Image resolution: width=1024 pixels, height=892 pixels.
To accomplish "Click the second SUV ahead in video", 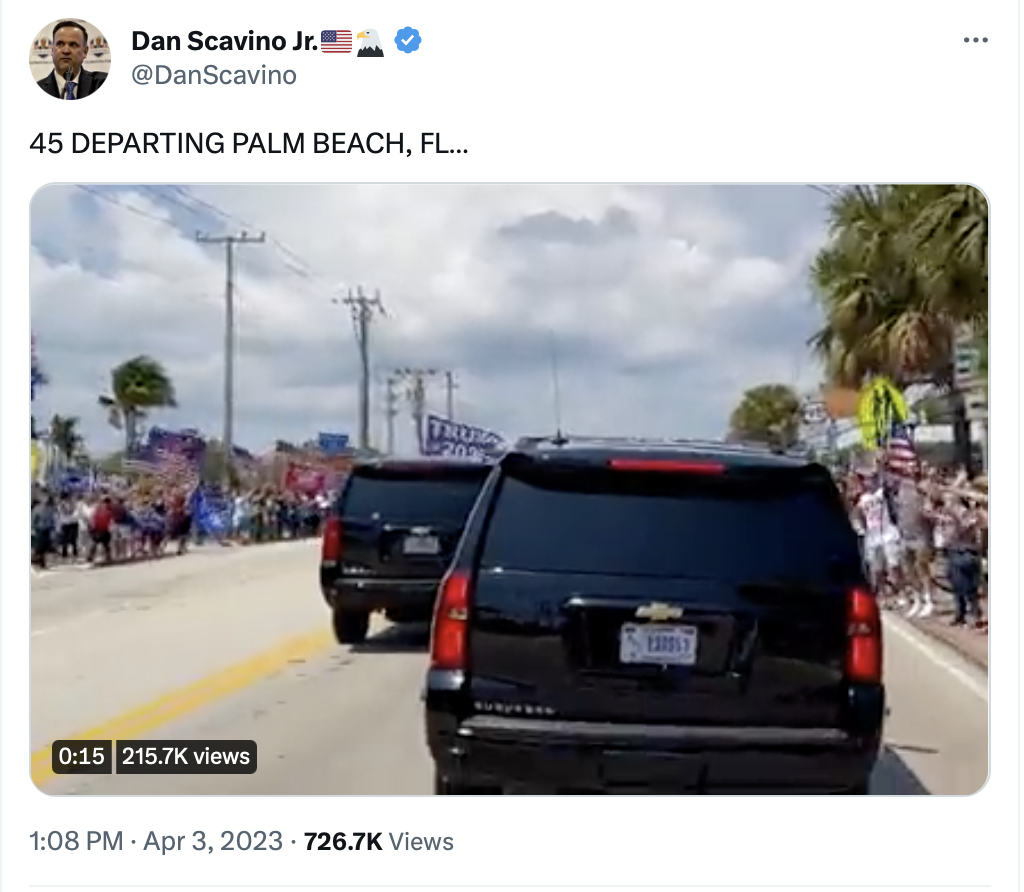I will pyautogui.click(x=398, y=549).
